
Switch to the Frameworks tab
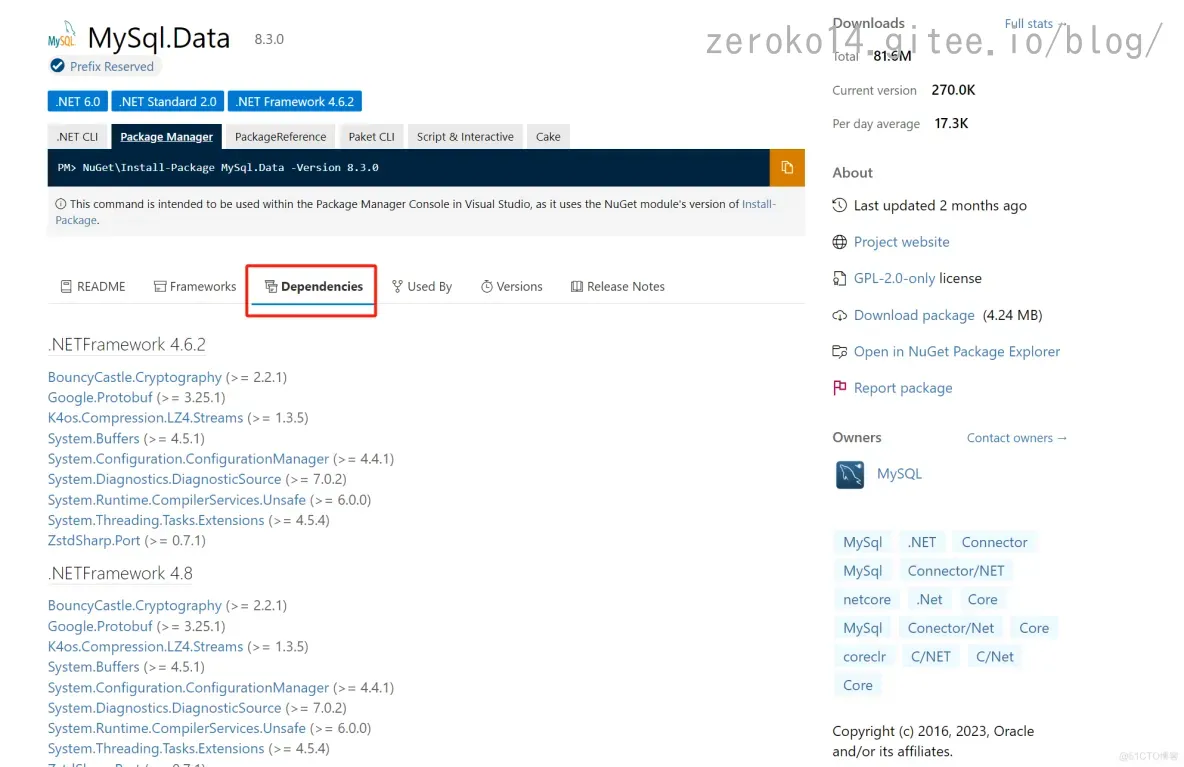[x=195, y=287]
